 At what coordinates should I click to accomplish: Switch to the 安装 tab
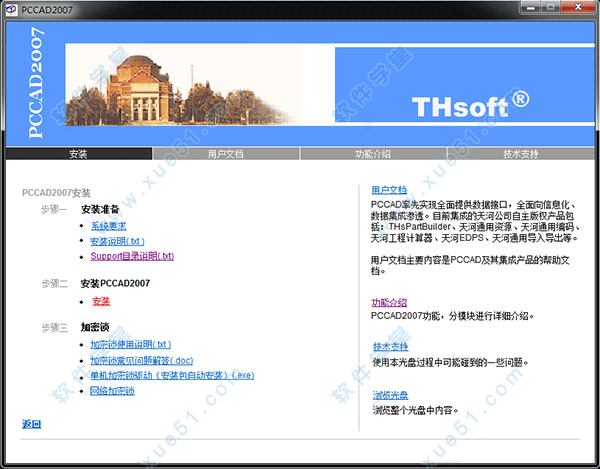[78, 154]
